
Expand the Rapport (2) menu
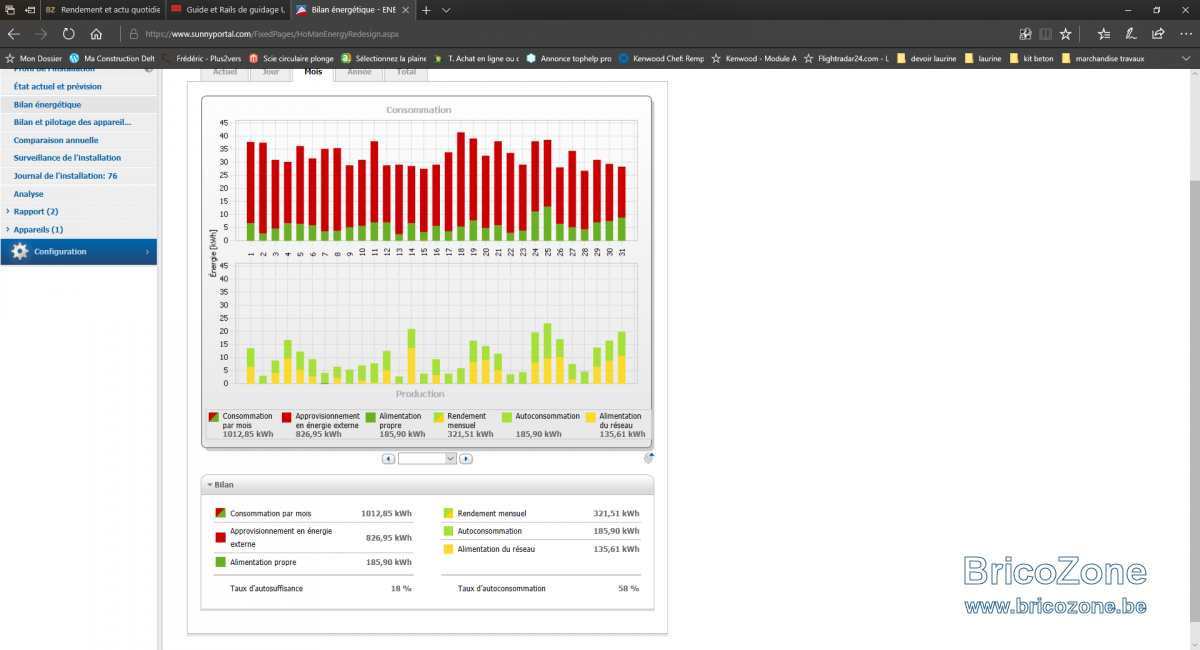click(x=35, y=212)
